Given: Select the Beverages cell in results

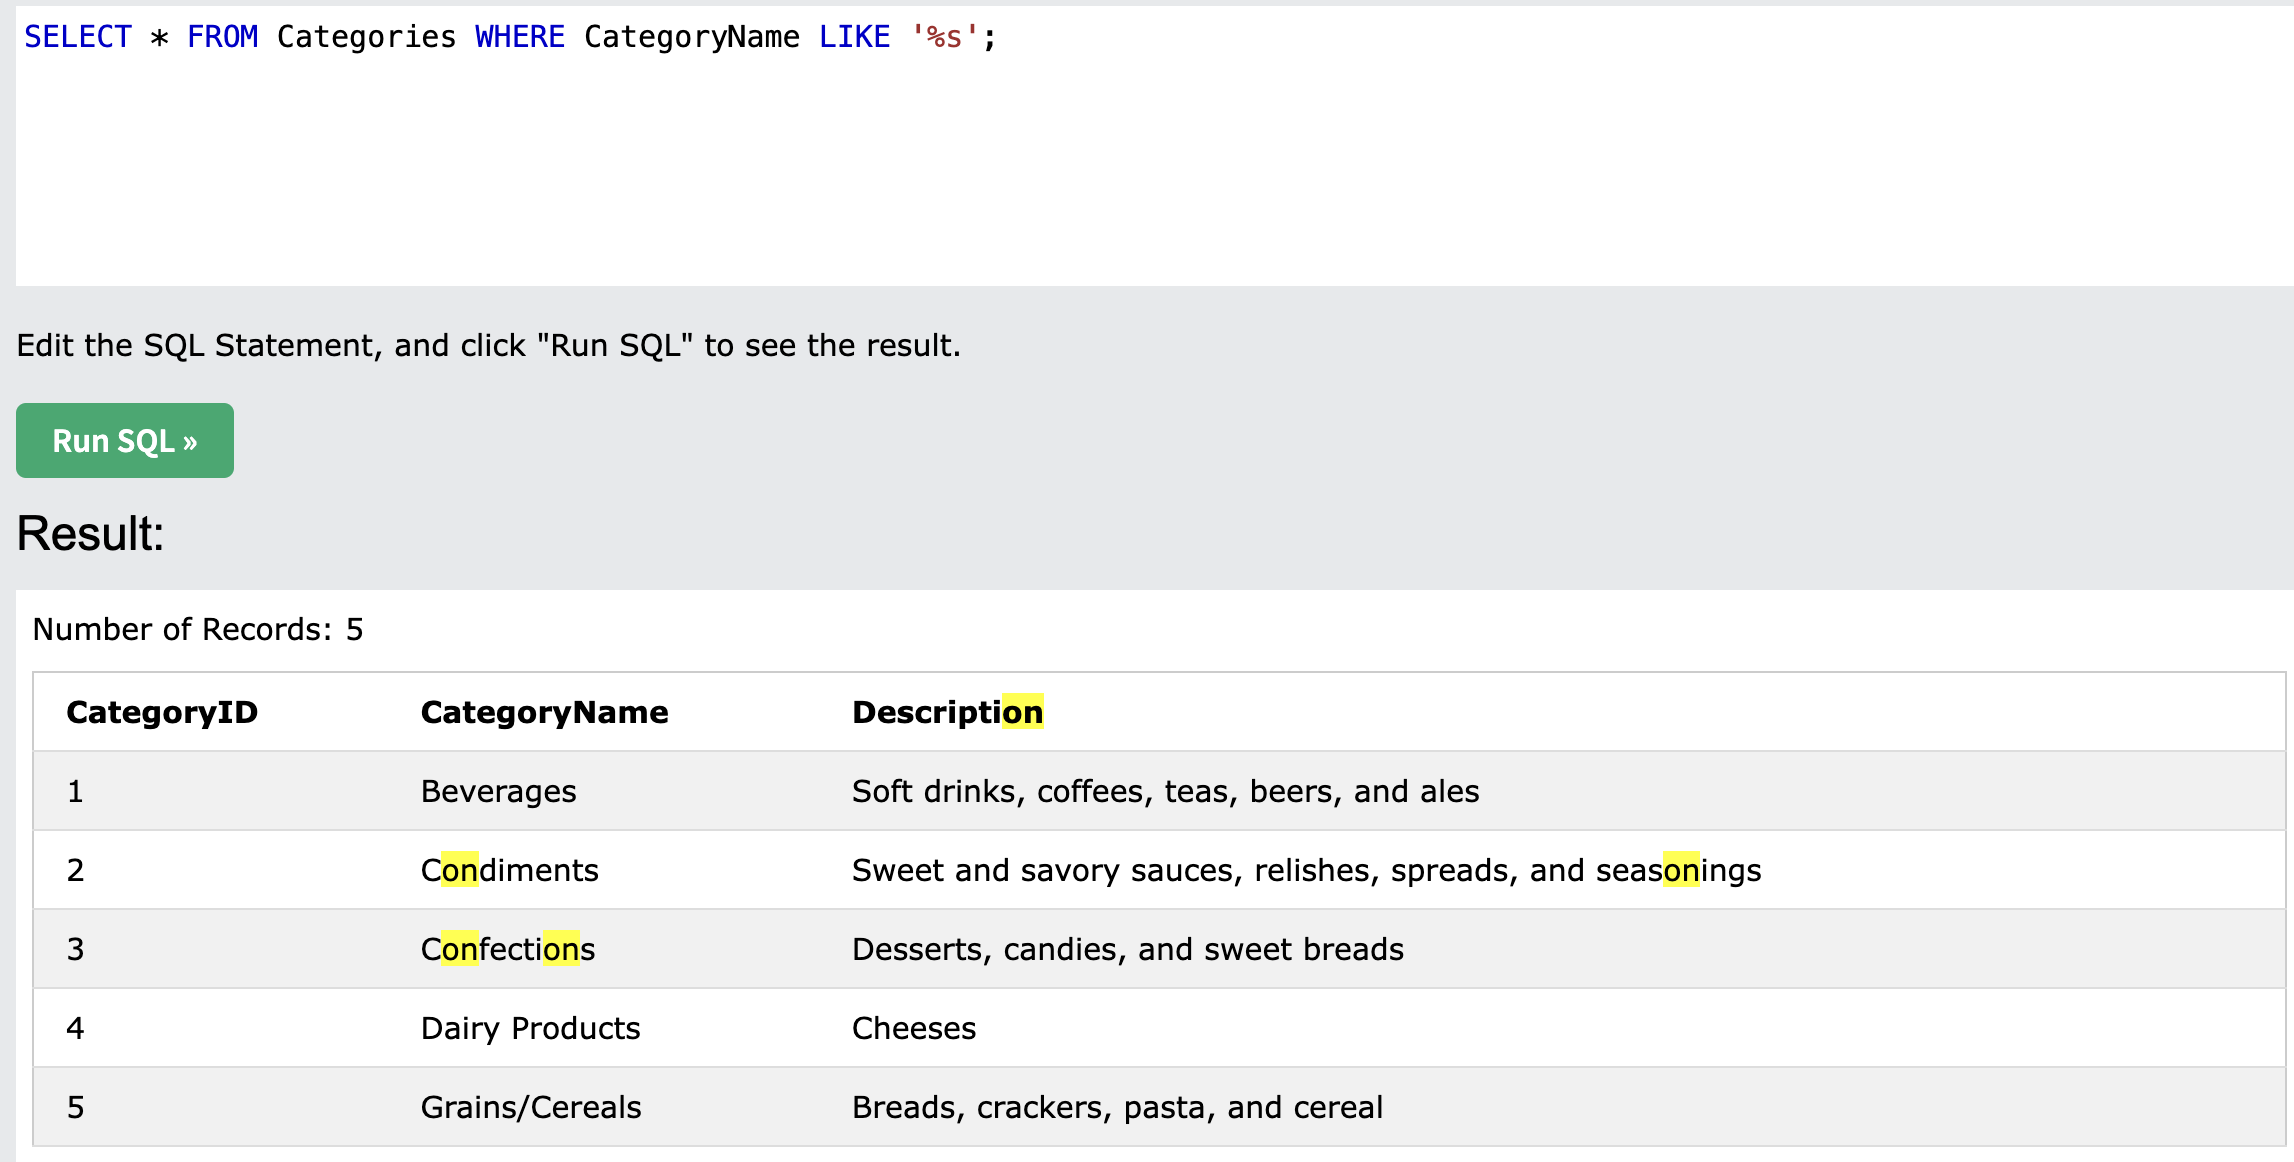Looking at the screenshot, I should click(x=498, y=791).
